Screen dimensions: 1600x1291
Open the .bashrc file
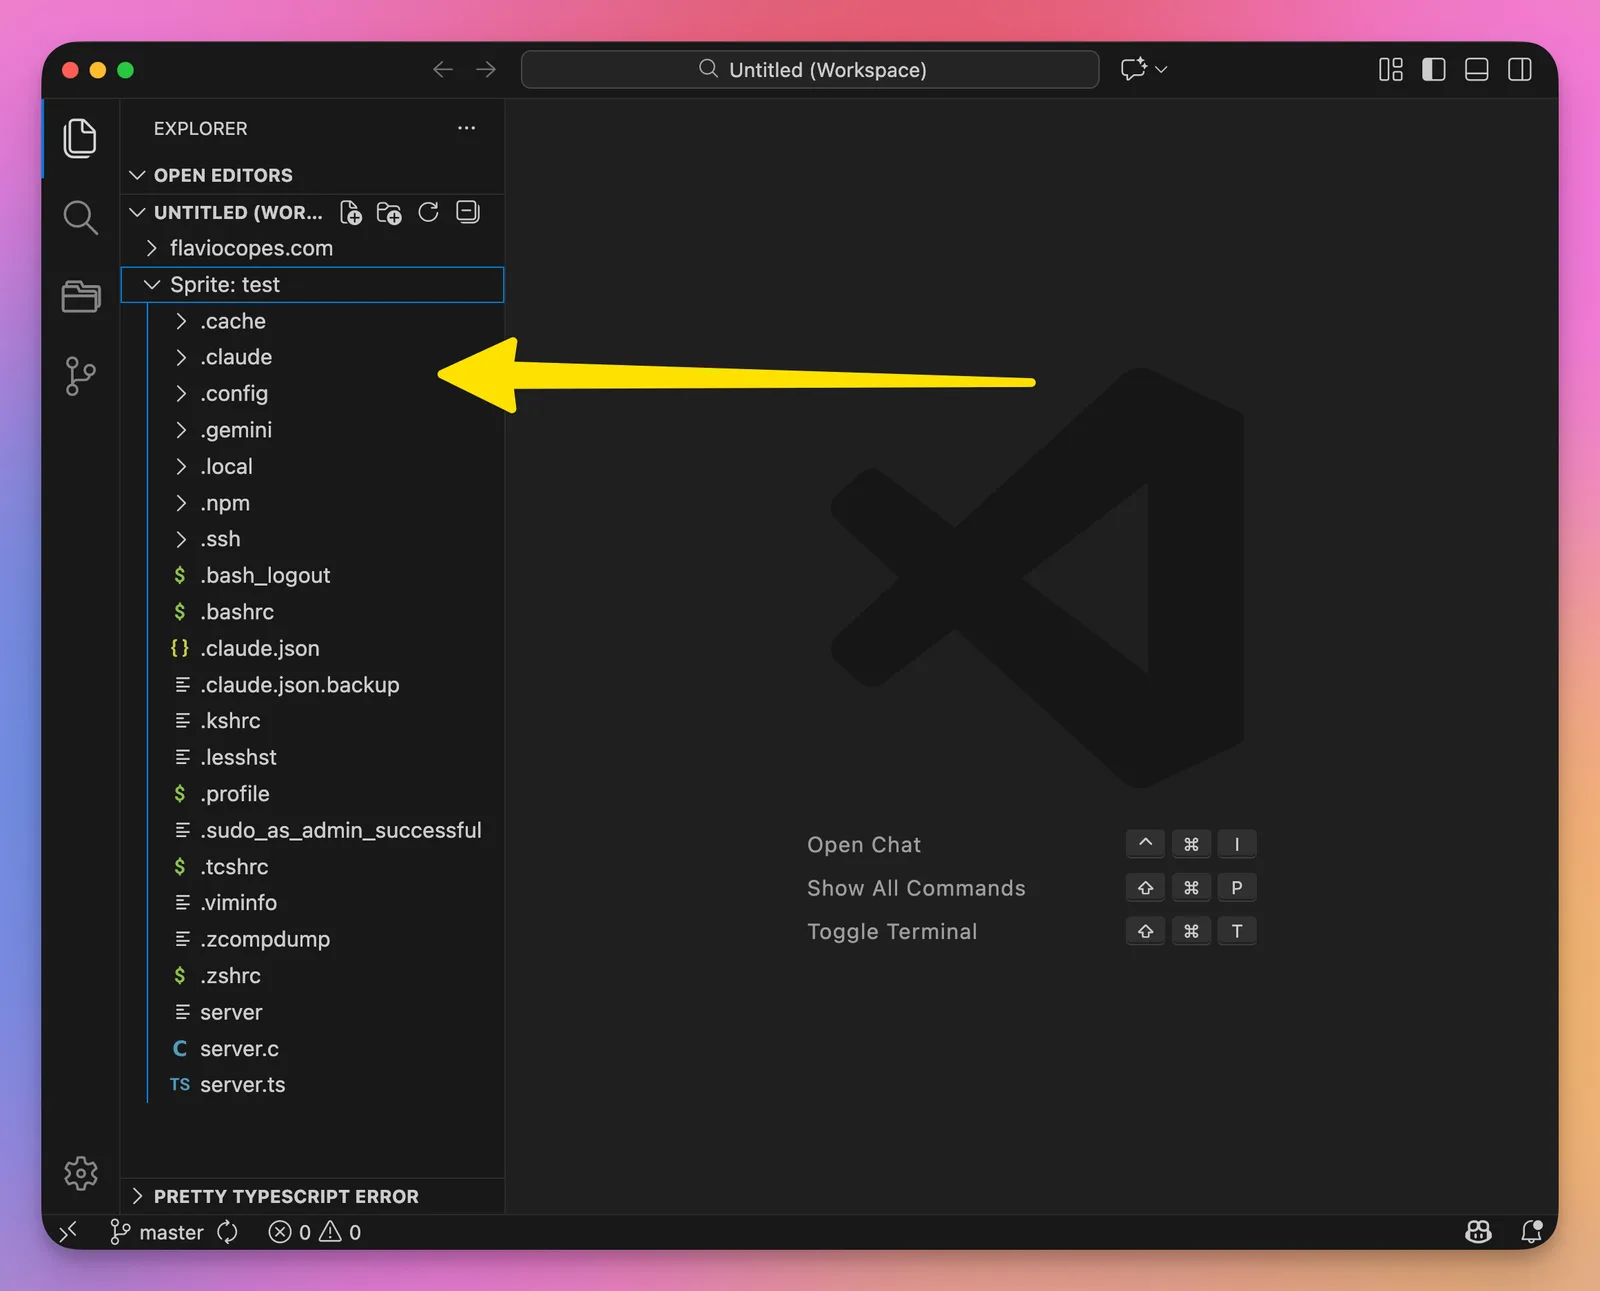pos(312,612)
